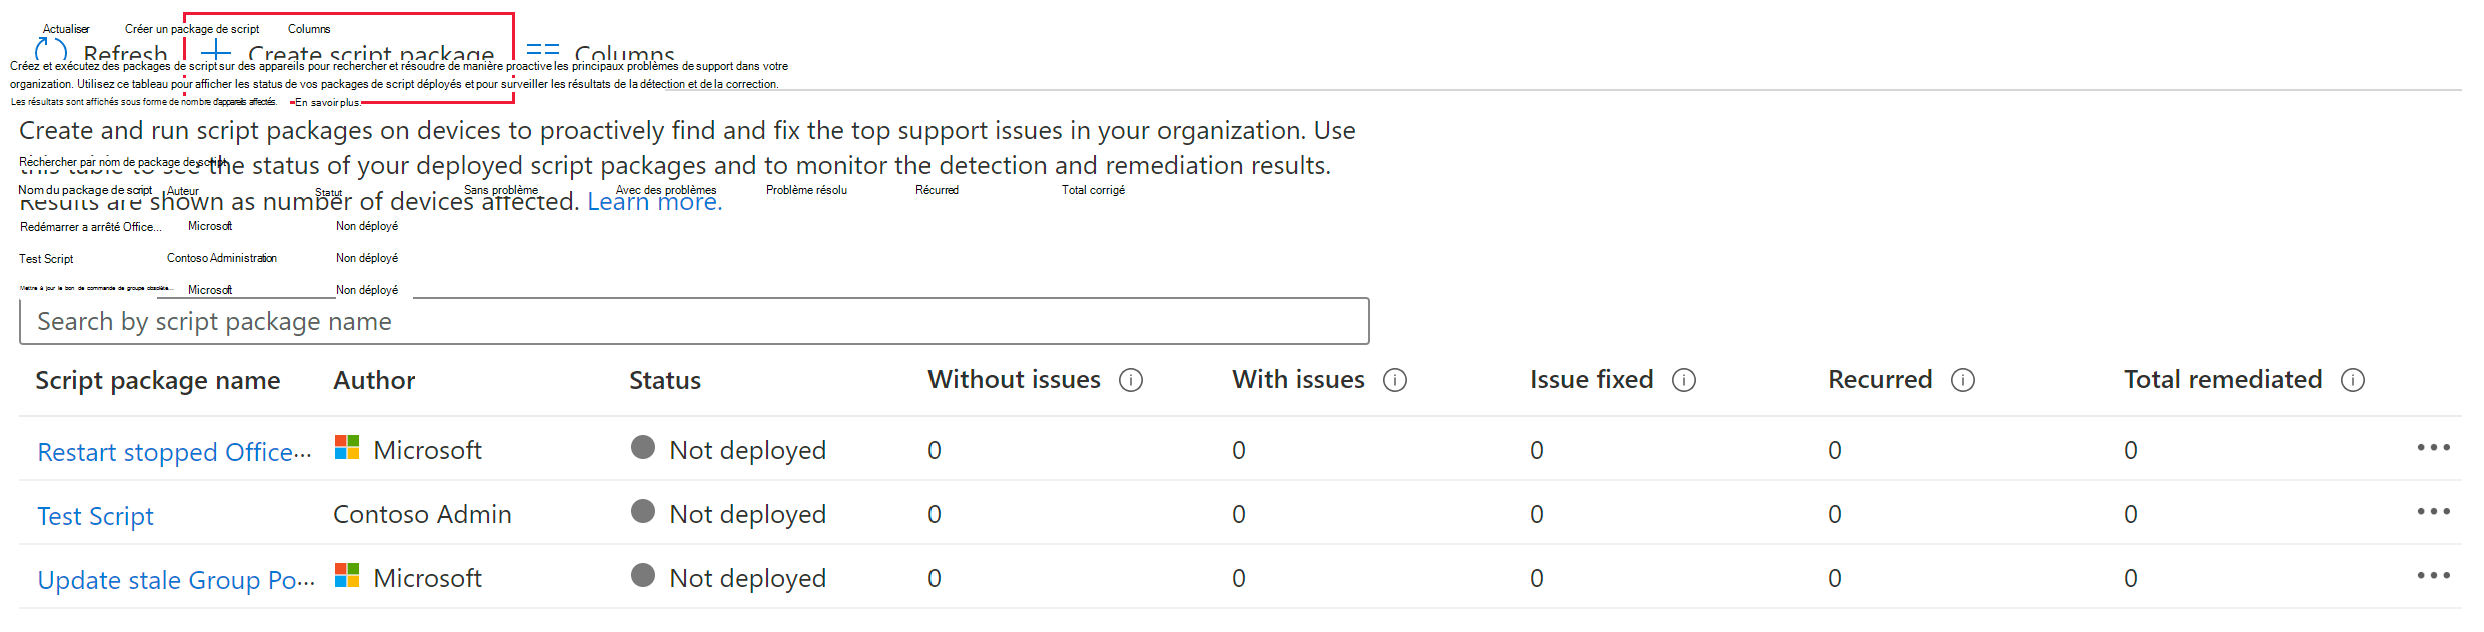Screen dimensions: 2484x632
Task: Sort by Script package name column header
Action: pyautogui.click(x=158, y=380)
